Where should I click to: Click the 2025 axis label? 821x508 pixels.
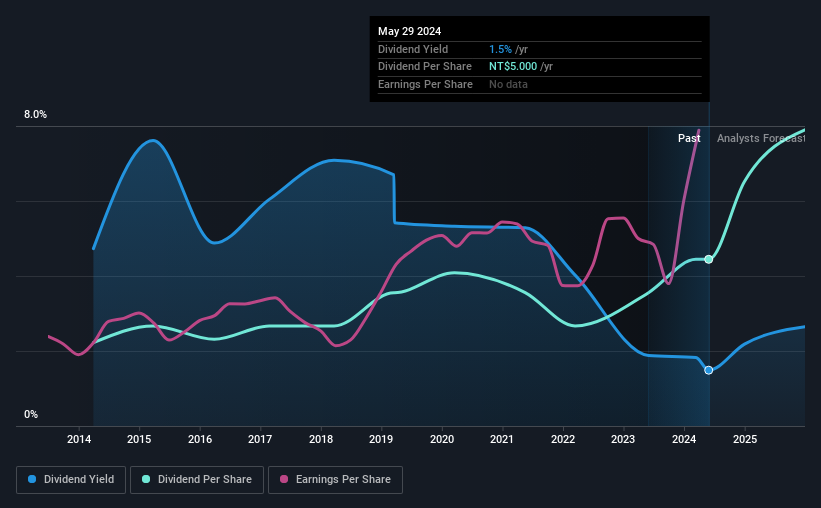pos(745,439)
